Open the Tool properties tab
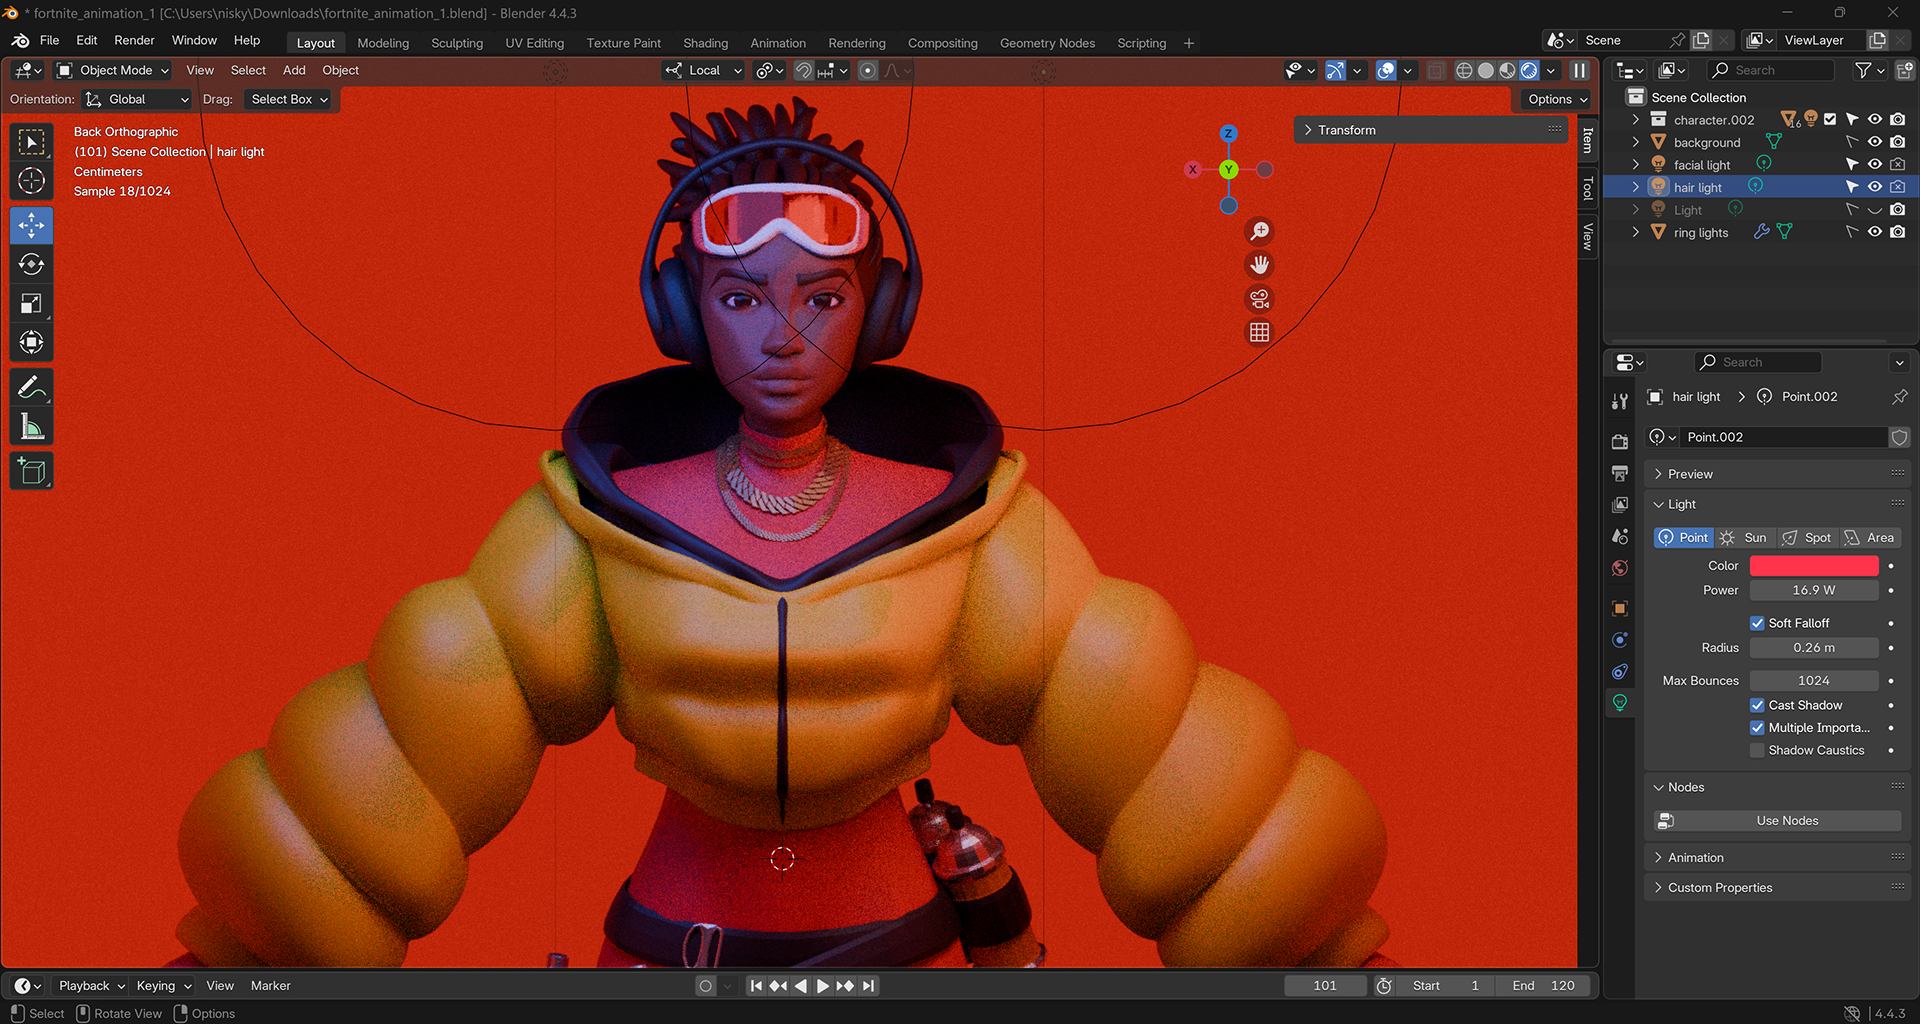Image resolution: width=1920 pixels, height=1024 pixels. tap(1620, 402)
